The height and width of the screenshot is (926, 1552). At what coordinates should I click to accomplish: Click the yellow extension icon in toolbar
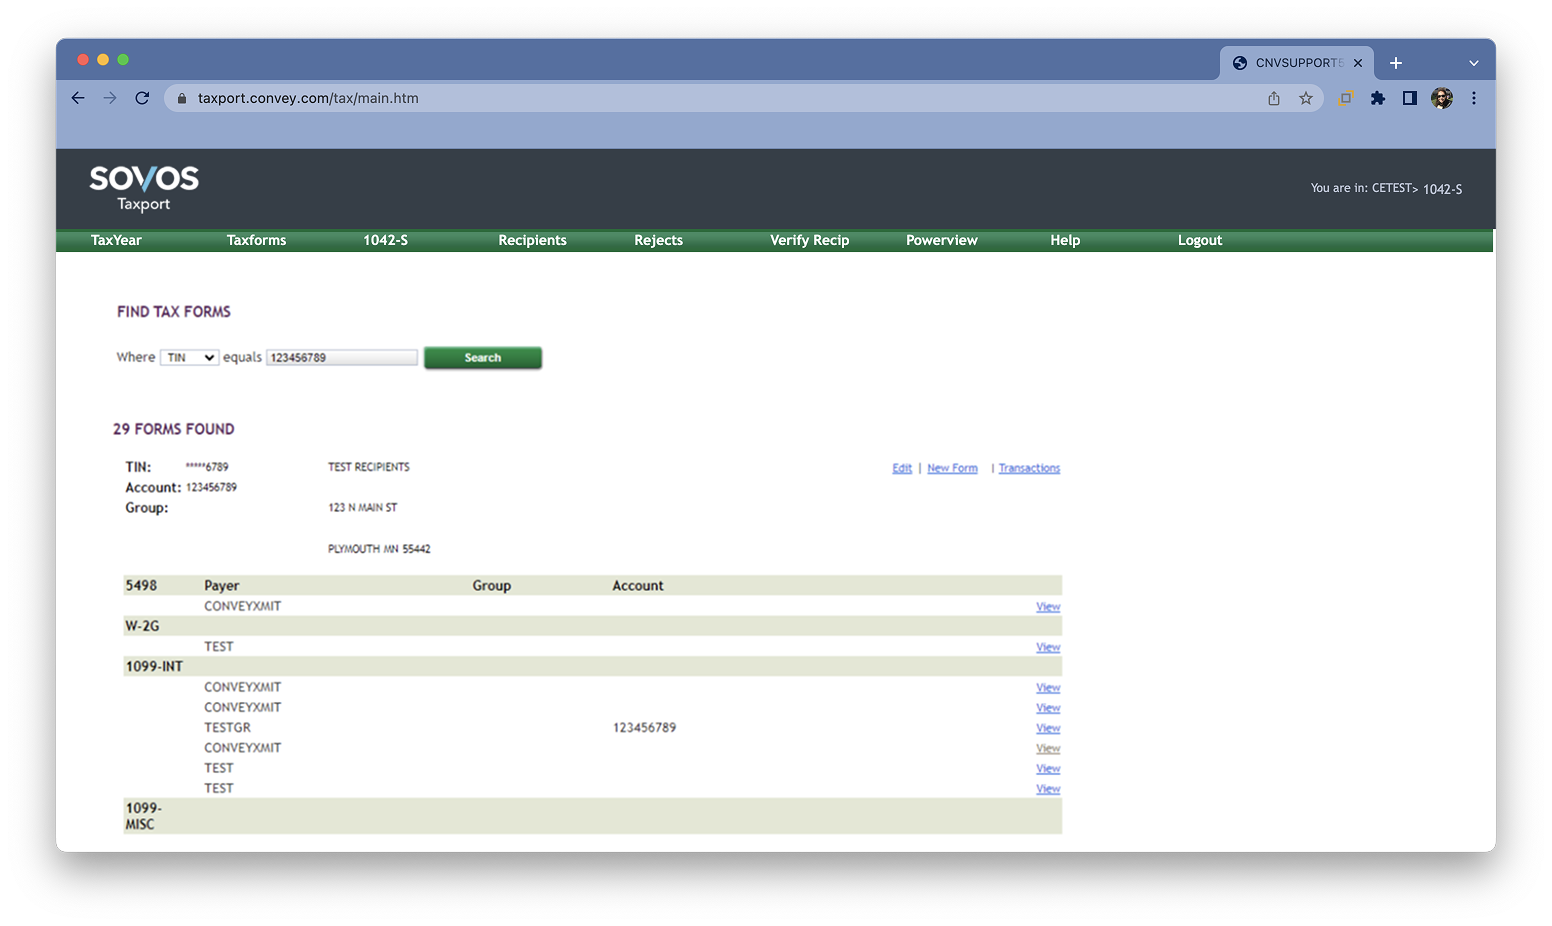1346,98
